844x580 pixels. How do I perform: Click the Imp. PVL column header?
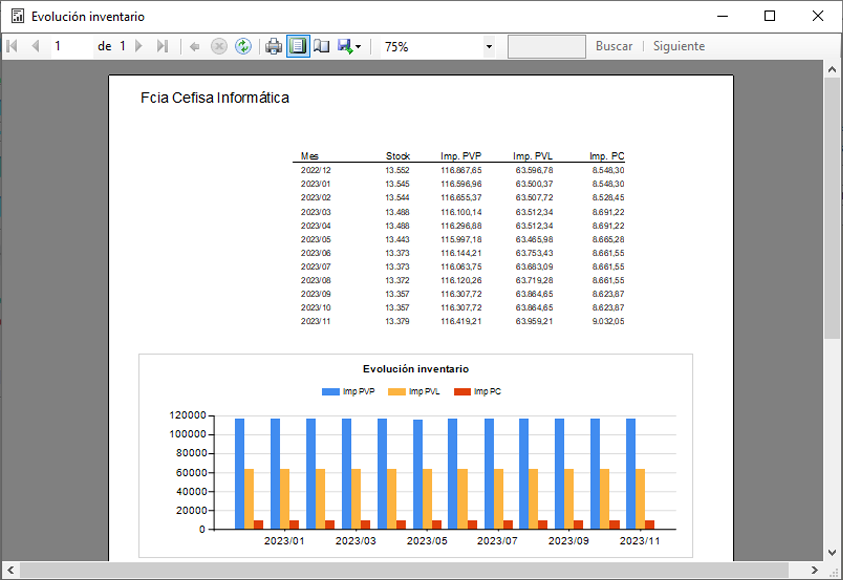tap(533, 156)
